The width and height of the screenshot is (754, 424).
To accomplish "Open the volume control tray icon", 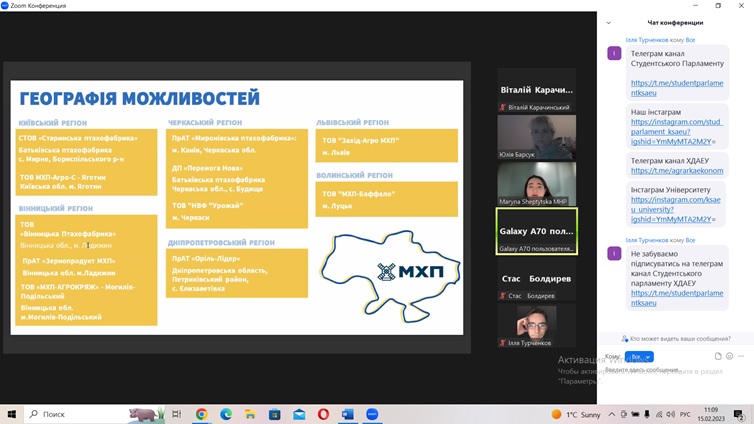I will pos(670,414).
